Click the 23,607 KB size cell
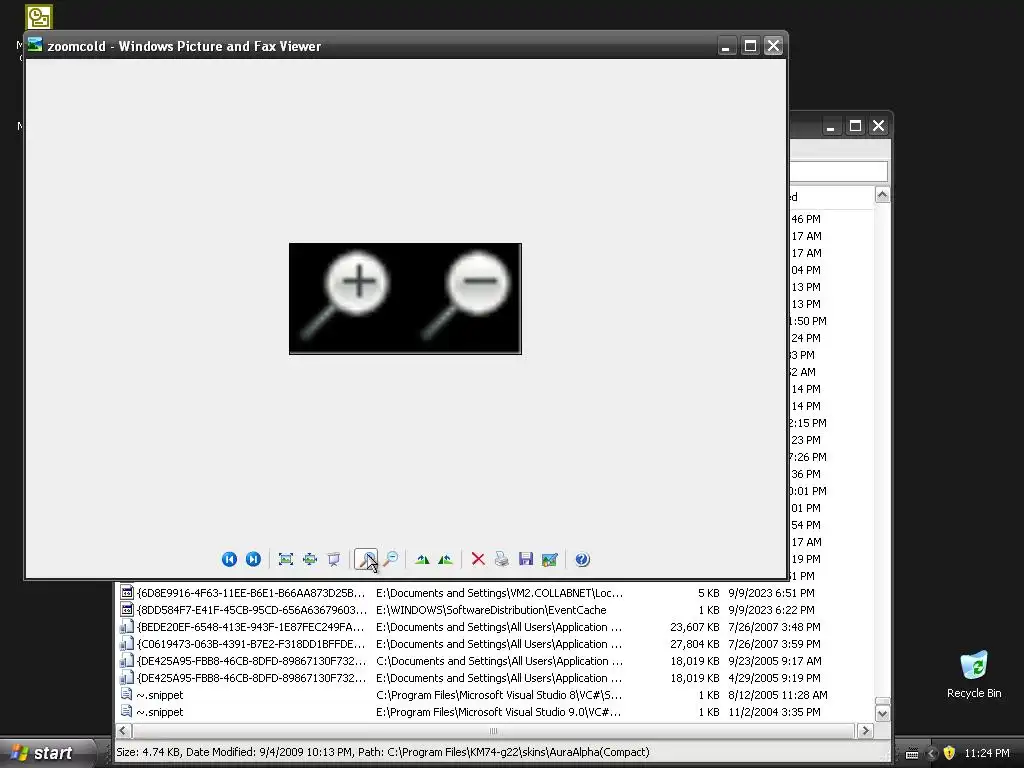Viewport: 1024px width, 768px height. tap(695, 627)
